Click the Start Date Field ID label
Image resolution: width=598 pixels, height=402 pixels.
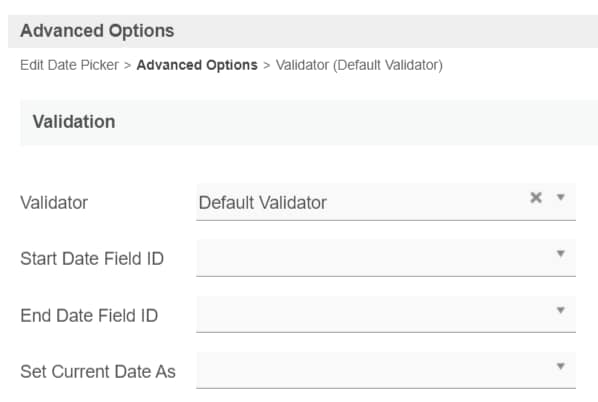92,259
